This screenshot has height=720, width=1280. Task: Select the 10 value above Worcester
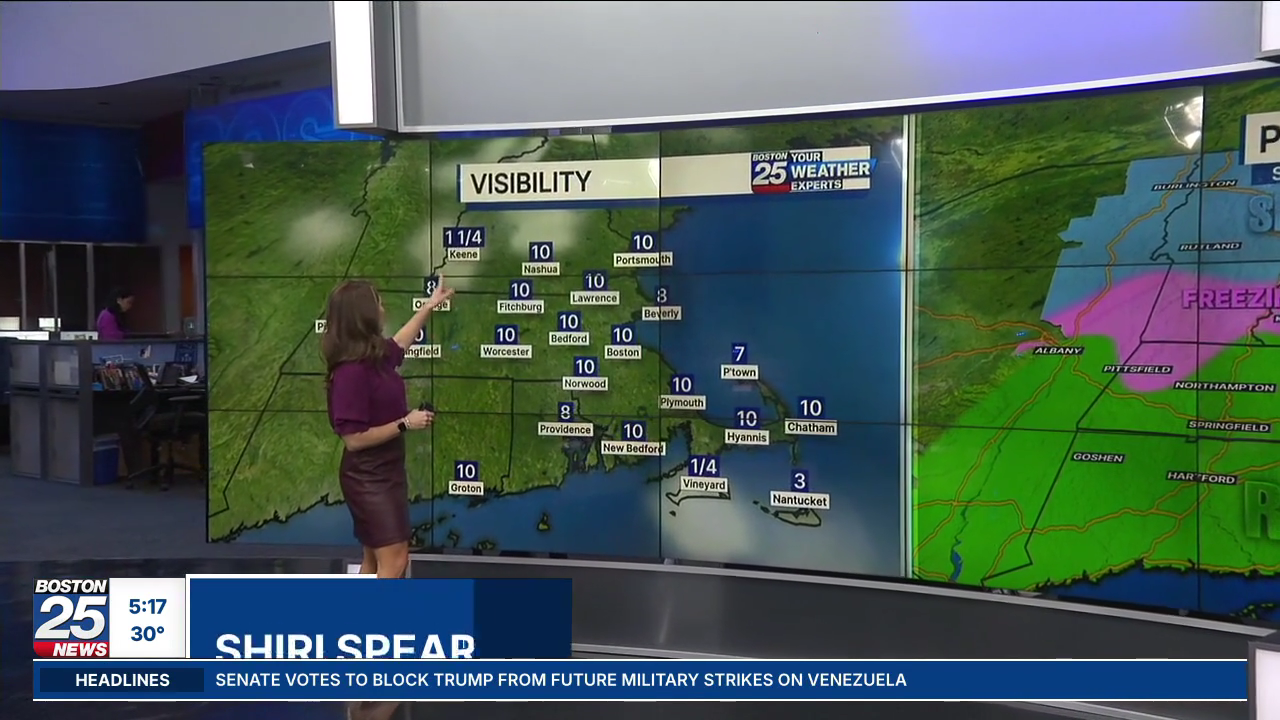click(x=506, y=335)
